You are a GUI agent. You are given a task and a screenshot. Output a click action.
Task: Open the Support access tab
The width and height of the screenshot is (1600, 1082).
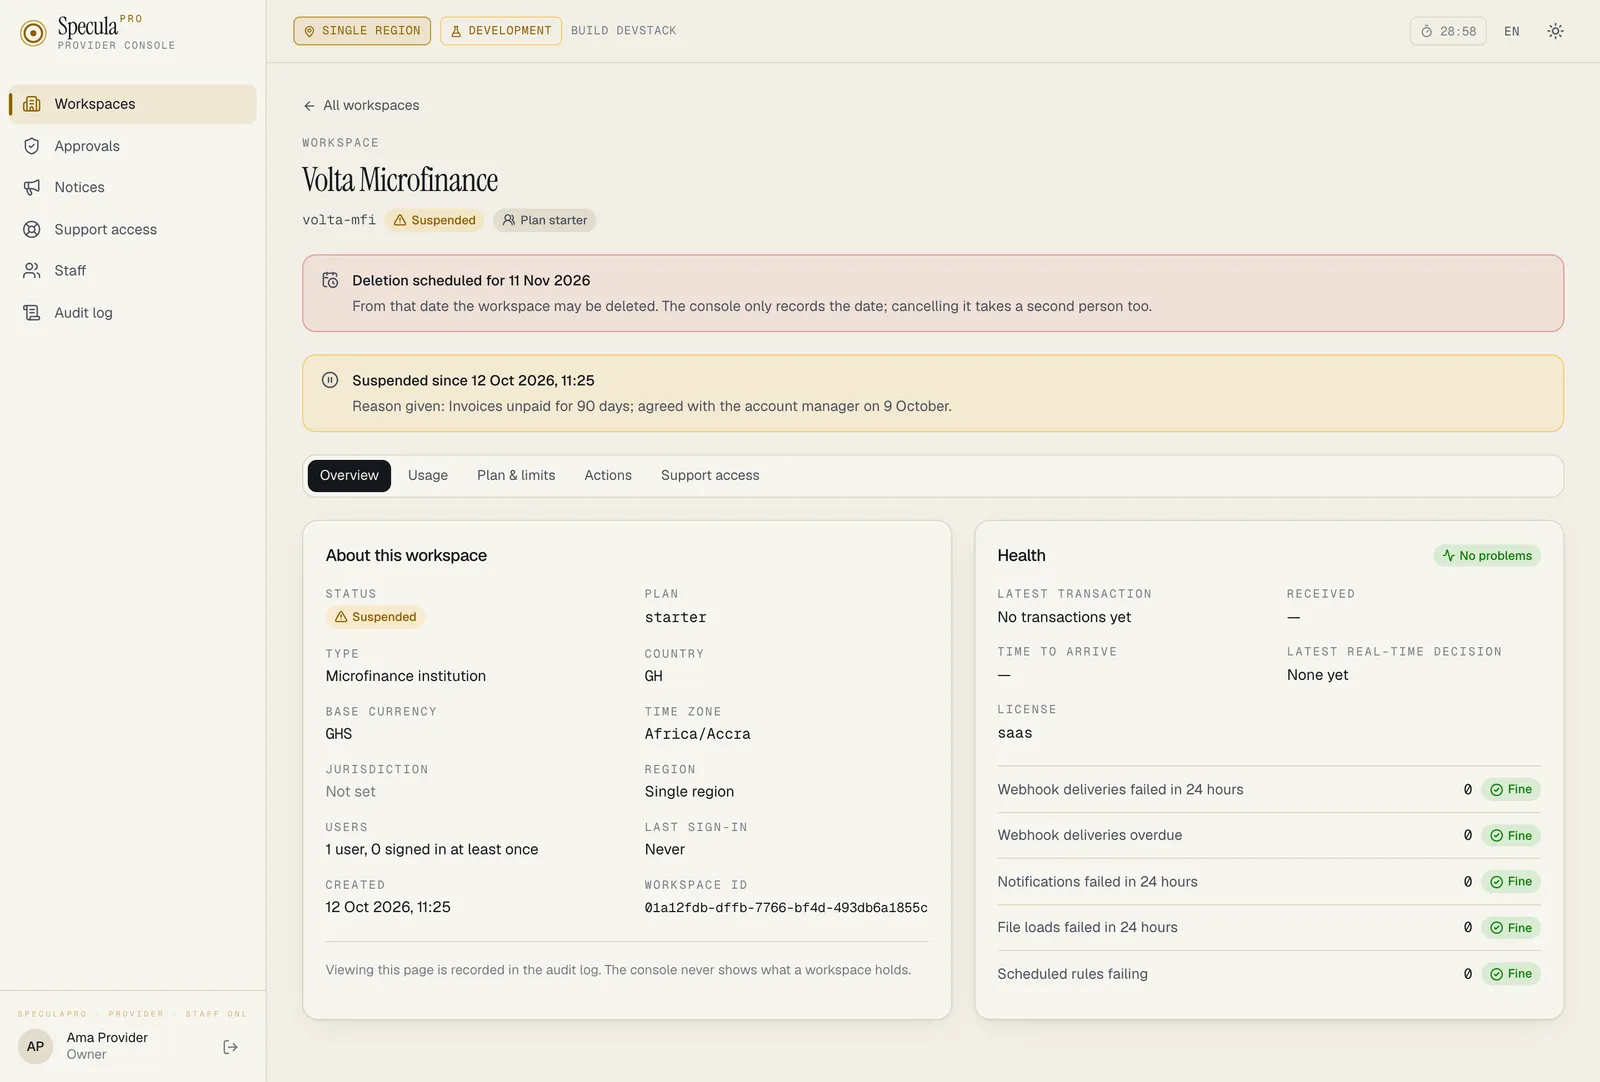coord(710,476)
